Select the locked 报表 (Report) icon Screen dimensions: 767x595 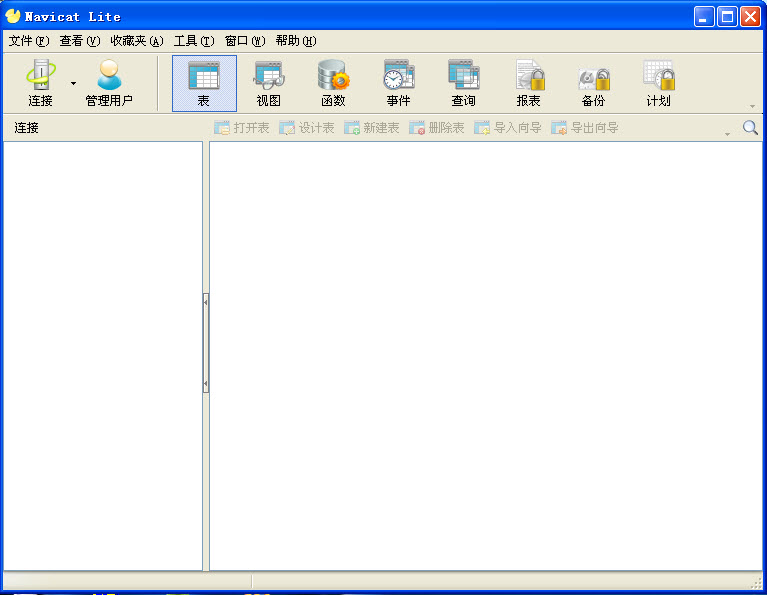(528, 83)
